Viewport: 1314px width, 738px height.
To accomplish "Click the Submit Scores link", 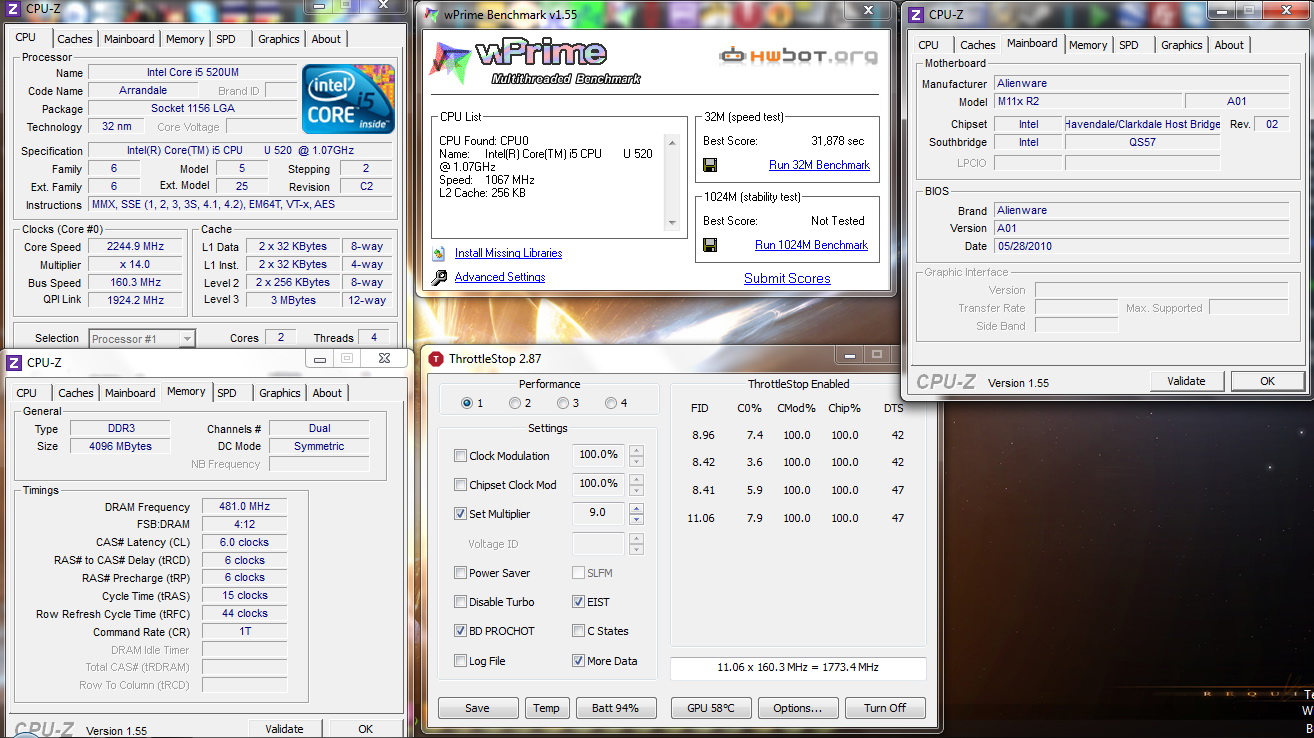I will point(787,279).
